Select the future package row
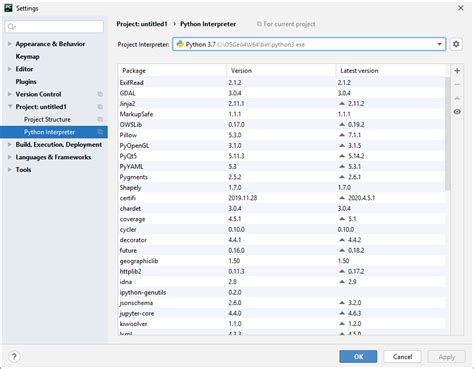Screen dimensions: 474x369 click(x=282, y=251)
